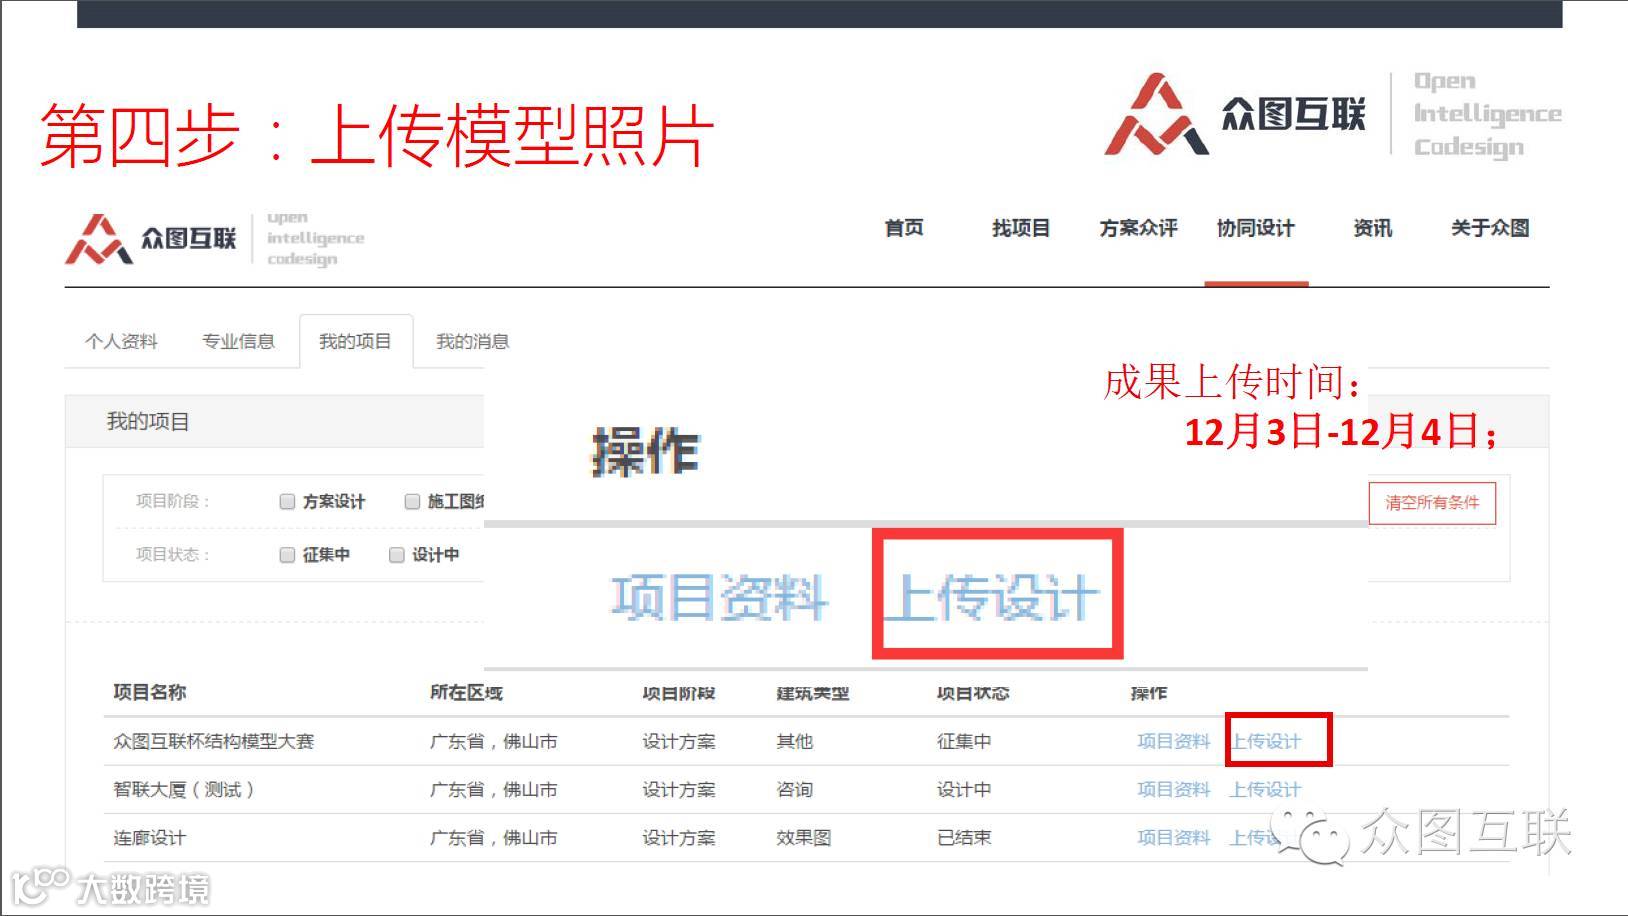Click the 效果图 building type cell

click(x=804, y=838)
